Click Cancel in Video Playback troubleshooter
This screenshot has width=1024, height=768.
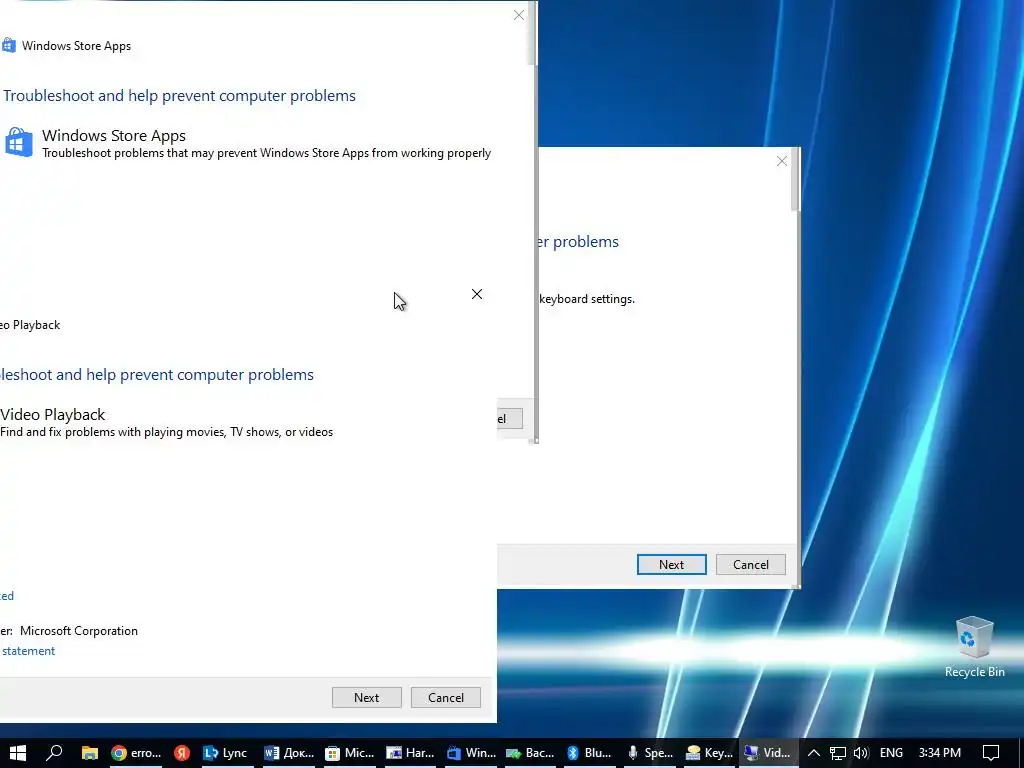[446, 697]
